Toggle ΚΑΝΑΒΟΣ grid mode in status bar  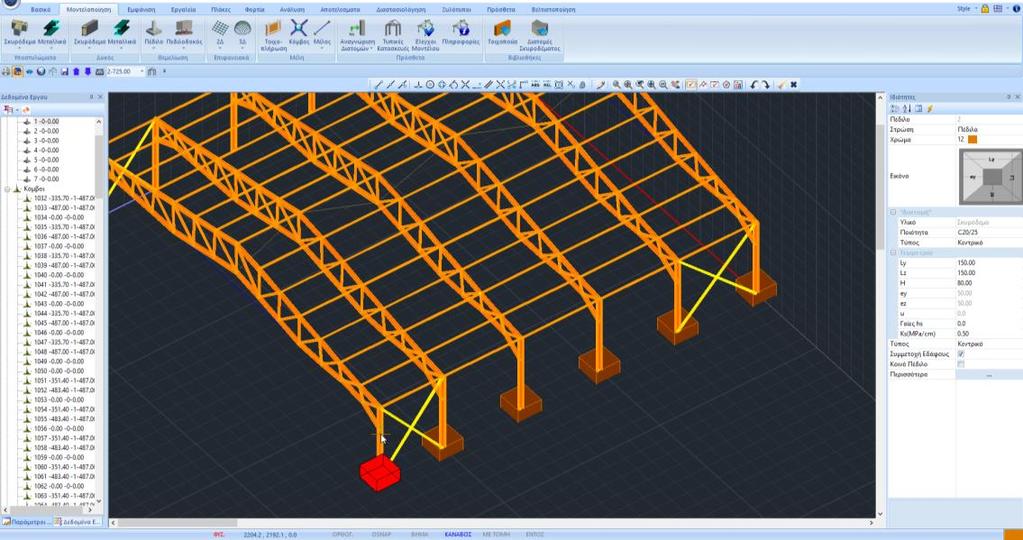tap(458, 534)
